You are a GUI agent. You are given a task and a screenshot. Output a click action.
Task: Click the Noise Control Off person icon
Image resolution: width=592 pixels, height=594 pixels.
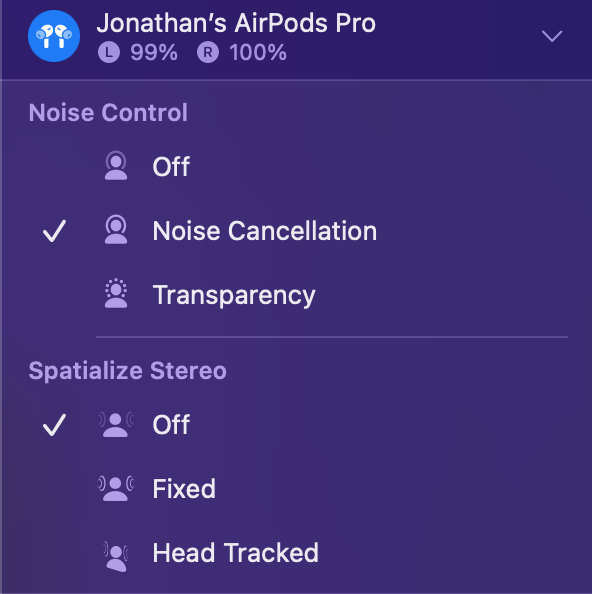pos(116,166)
